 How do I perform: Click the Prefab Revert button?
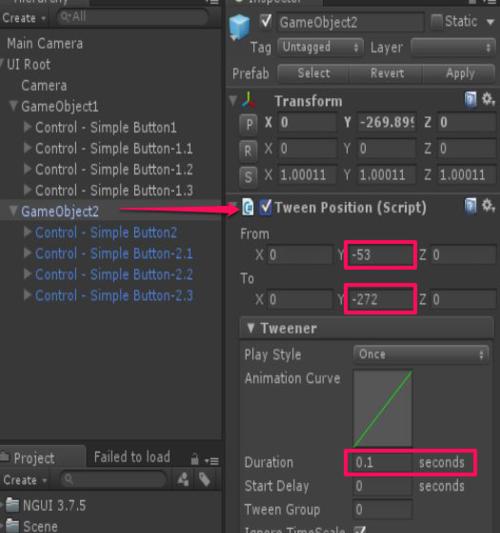click(x=386, y=73)
